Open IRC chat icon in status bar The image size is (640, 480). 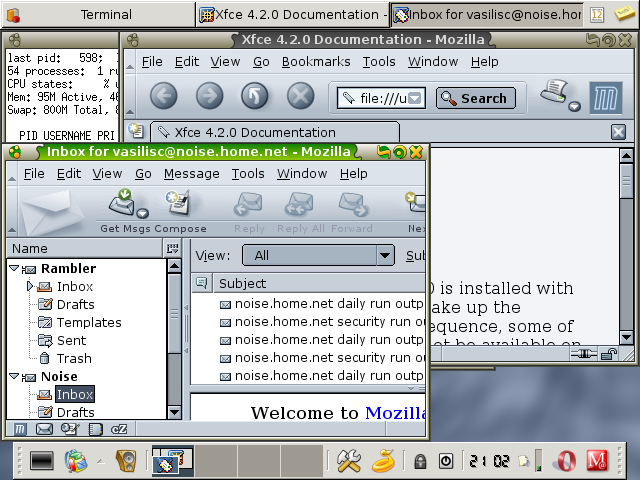(x=119, y=429)
